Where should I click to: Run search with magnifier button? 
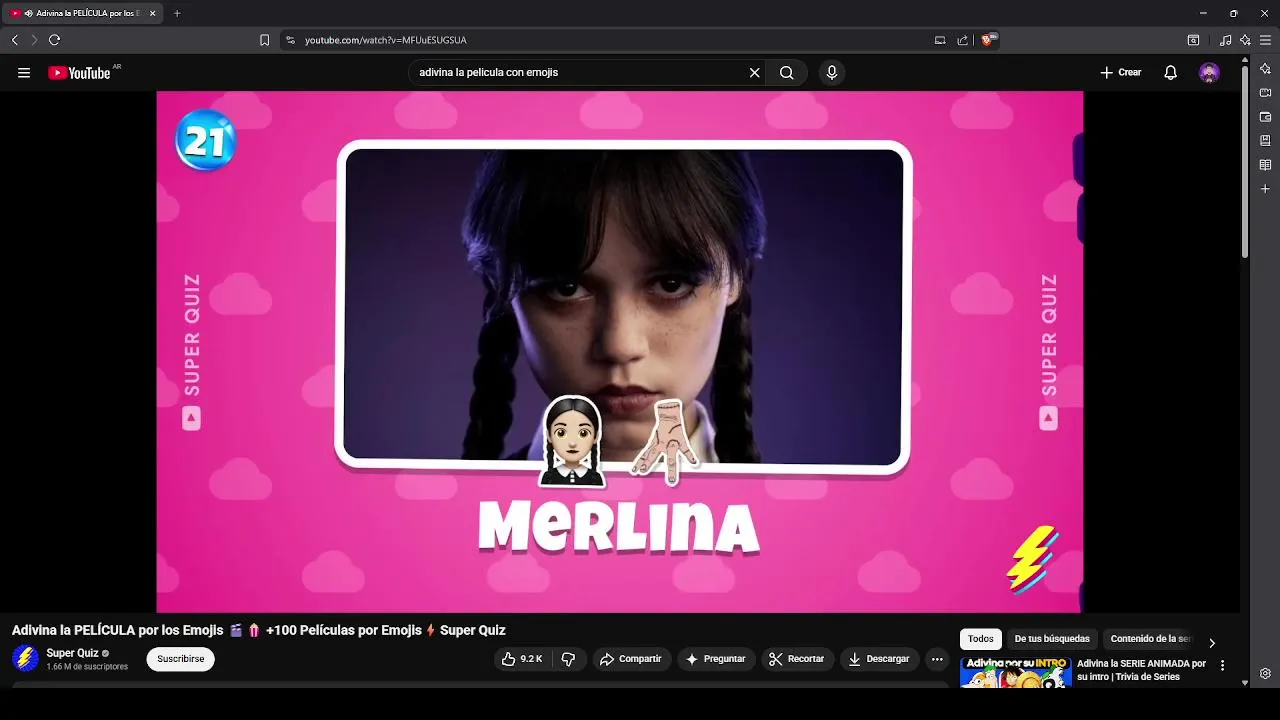pyautogui.click(x=787, y=73)
